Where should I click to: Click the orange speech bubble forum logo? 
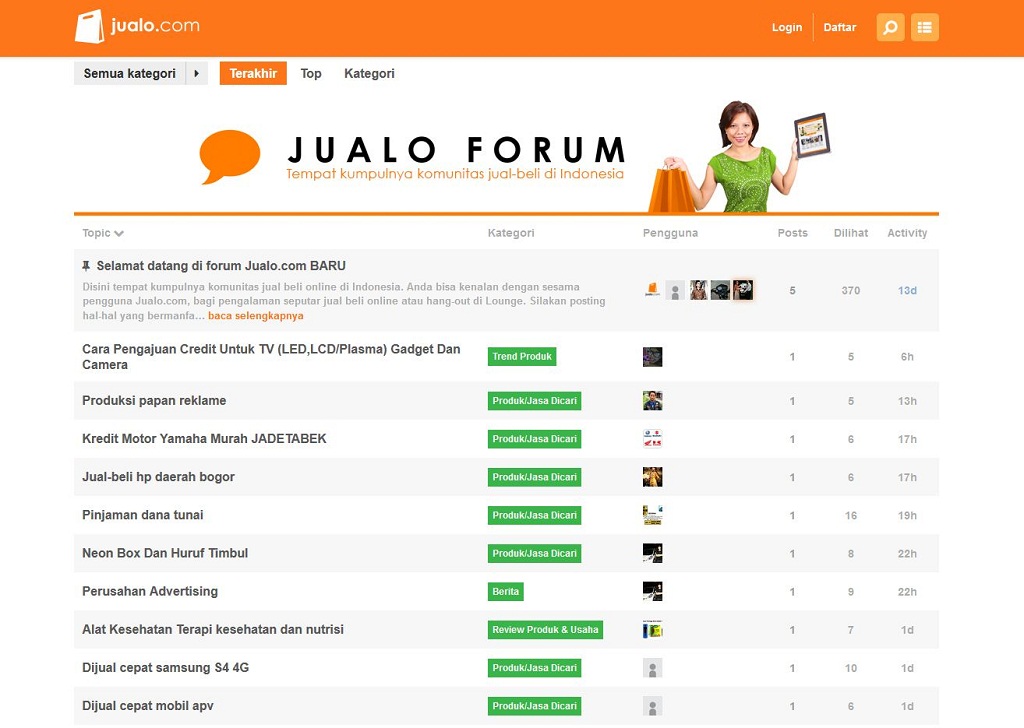tap(229, 157)
